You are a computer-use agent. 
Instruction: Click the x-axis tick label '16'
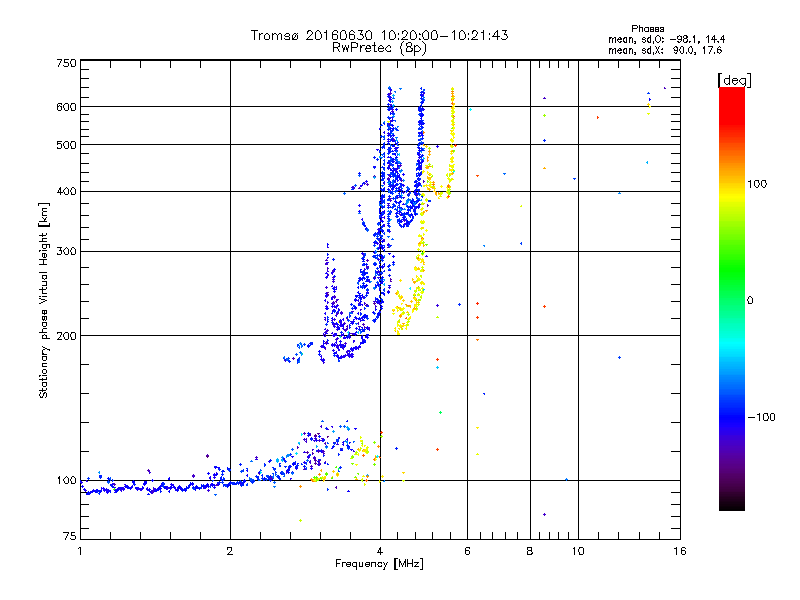[x=680, y=551]
